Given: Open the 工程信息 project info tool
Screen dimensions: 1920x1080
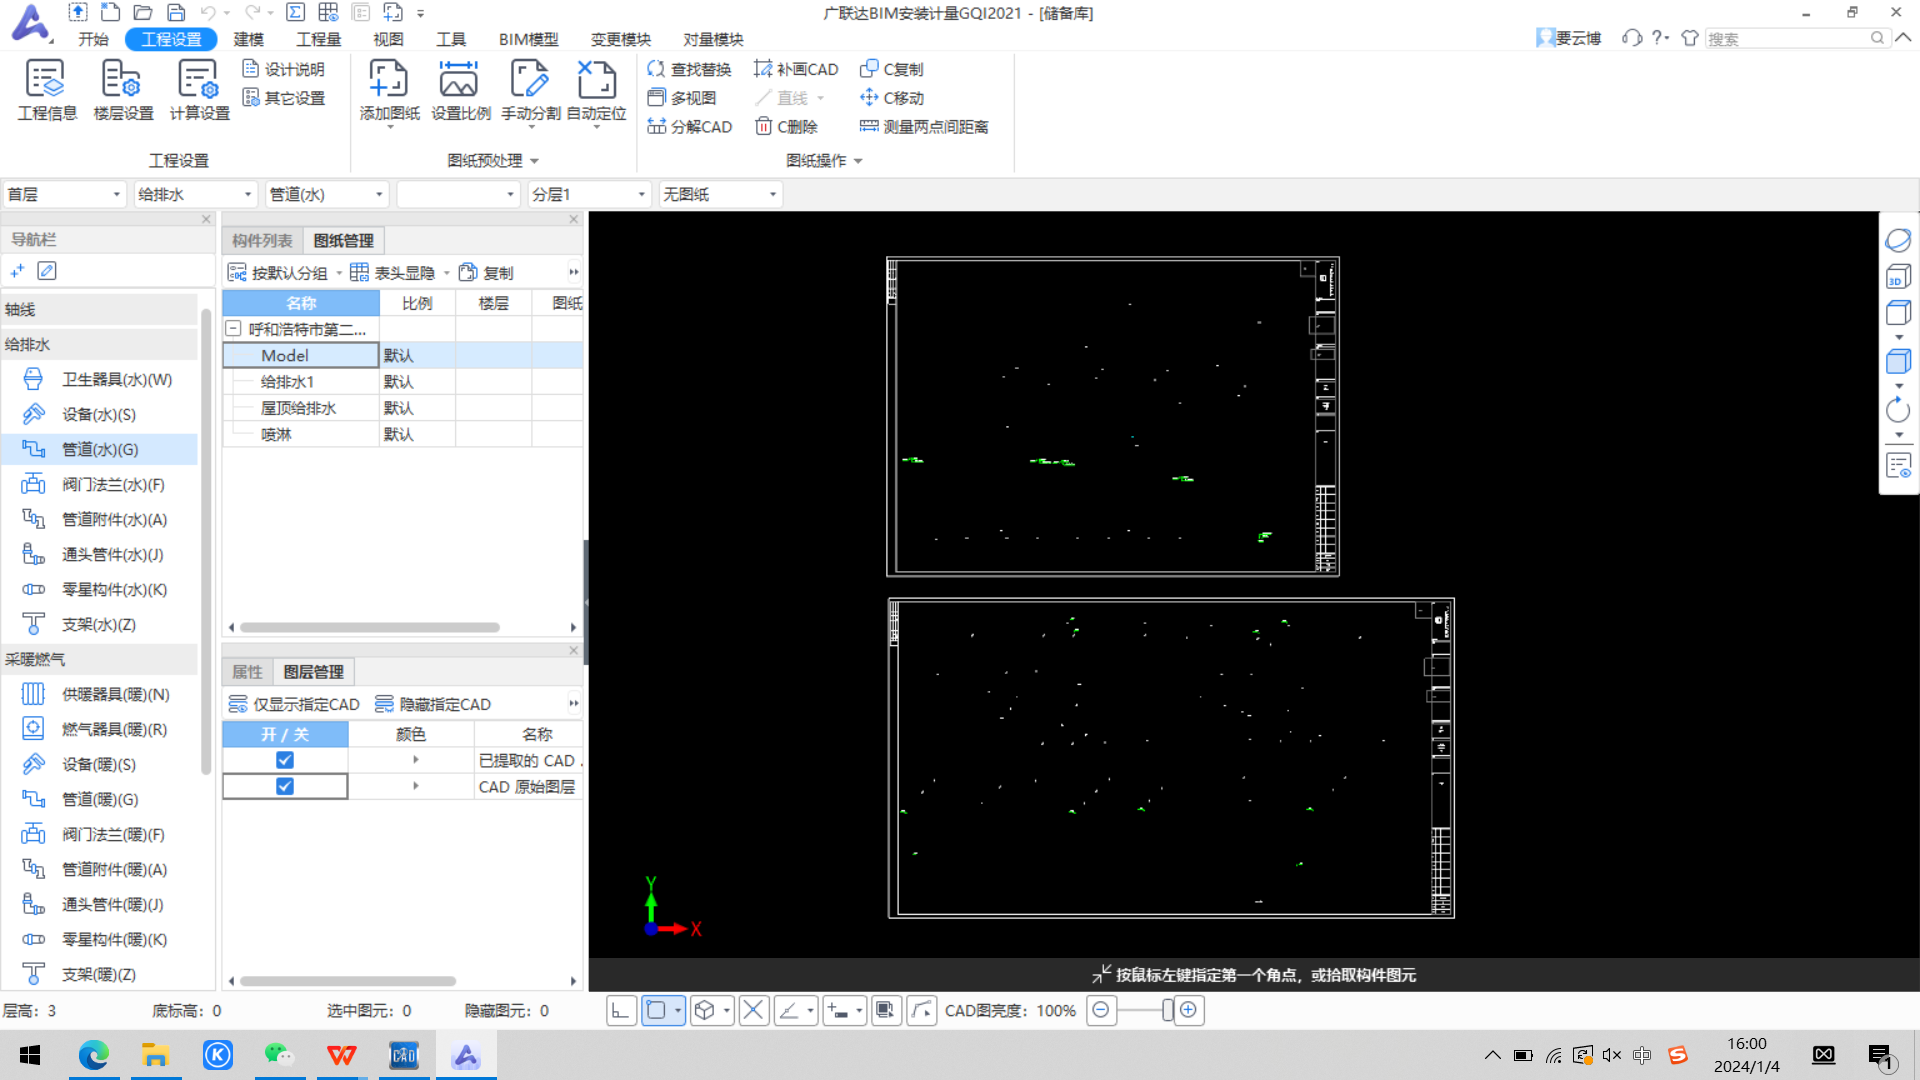Looking at the screenshot, I should pos(46,90).
